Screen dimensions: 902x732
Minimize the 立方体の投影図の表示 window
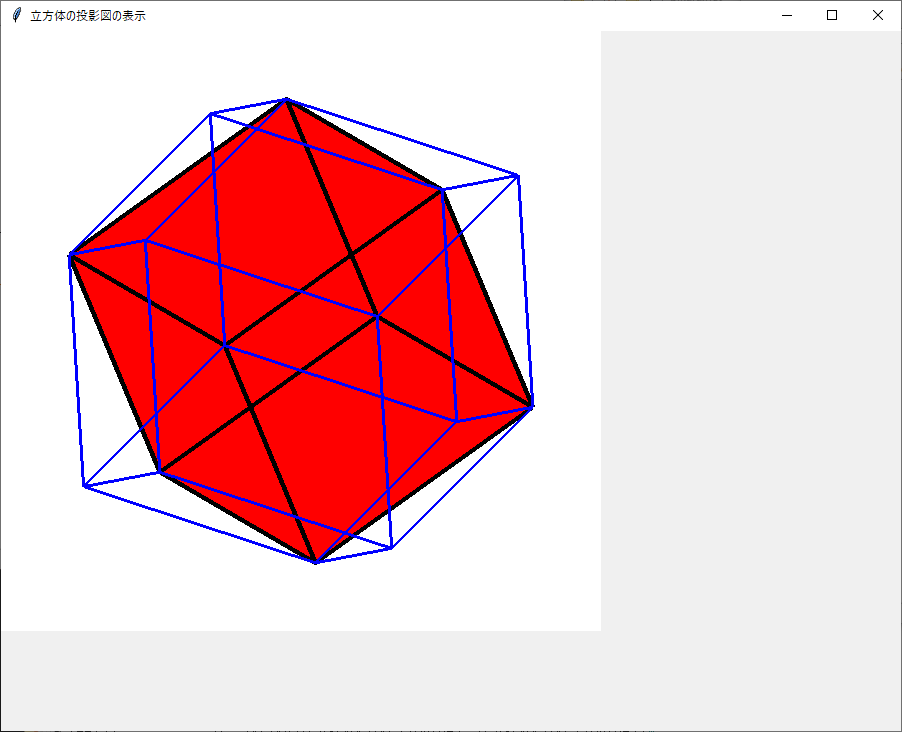pyautogui.click(x=787, y=16)
